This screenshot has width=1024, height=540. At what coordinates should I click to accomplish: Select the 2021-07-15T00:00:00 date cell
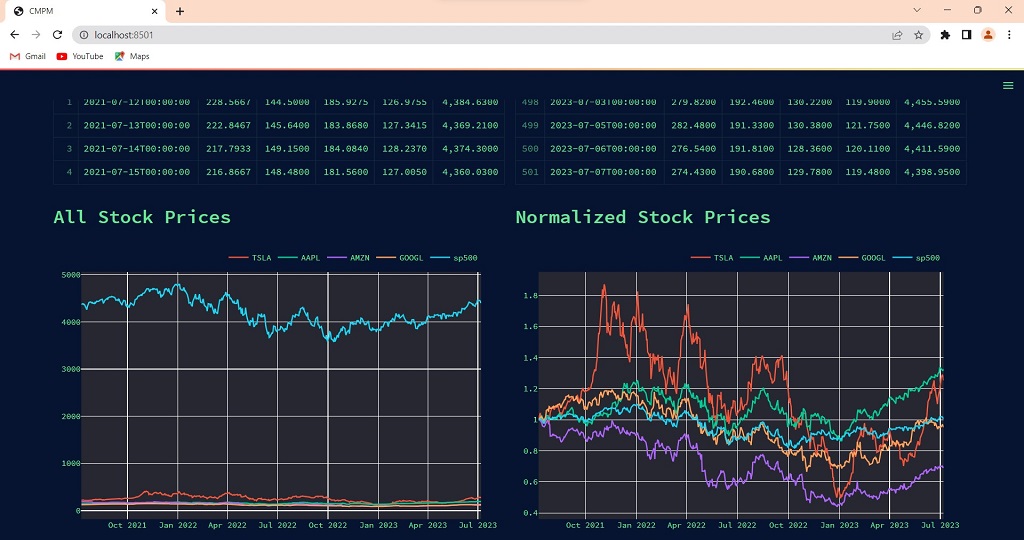[137, 172]
